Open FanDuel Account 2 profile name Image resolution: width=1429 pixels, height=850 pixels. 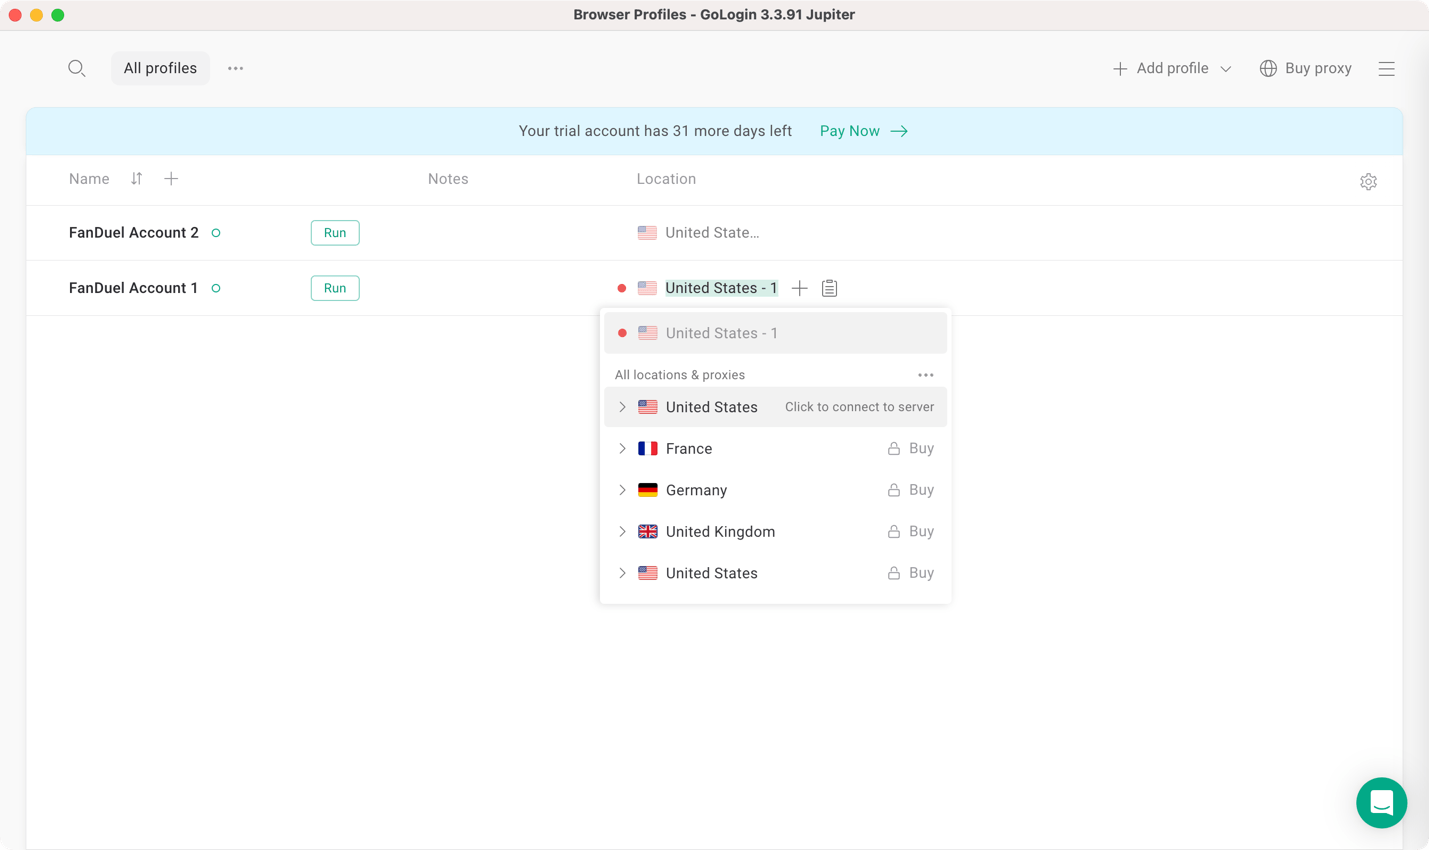click(x=134, y=233)
